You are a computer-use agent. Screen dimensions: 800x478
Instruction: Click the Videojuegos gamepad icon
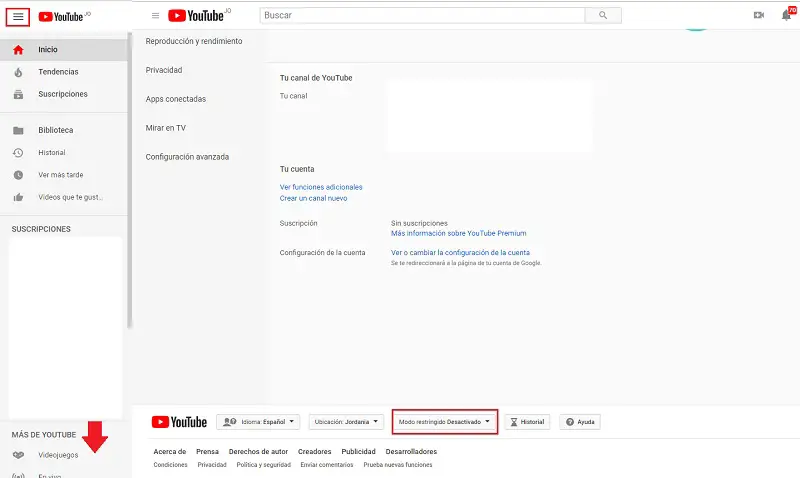[x=18, y=455]
